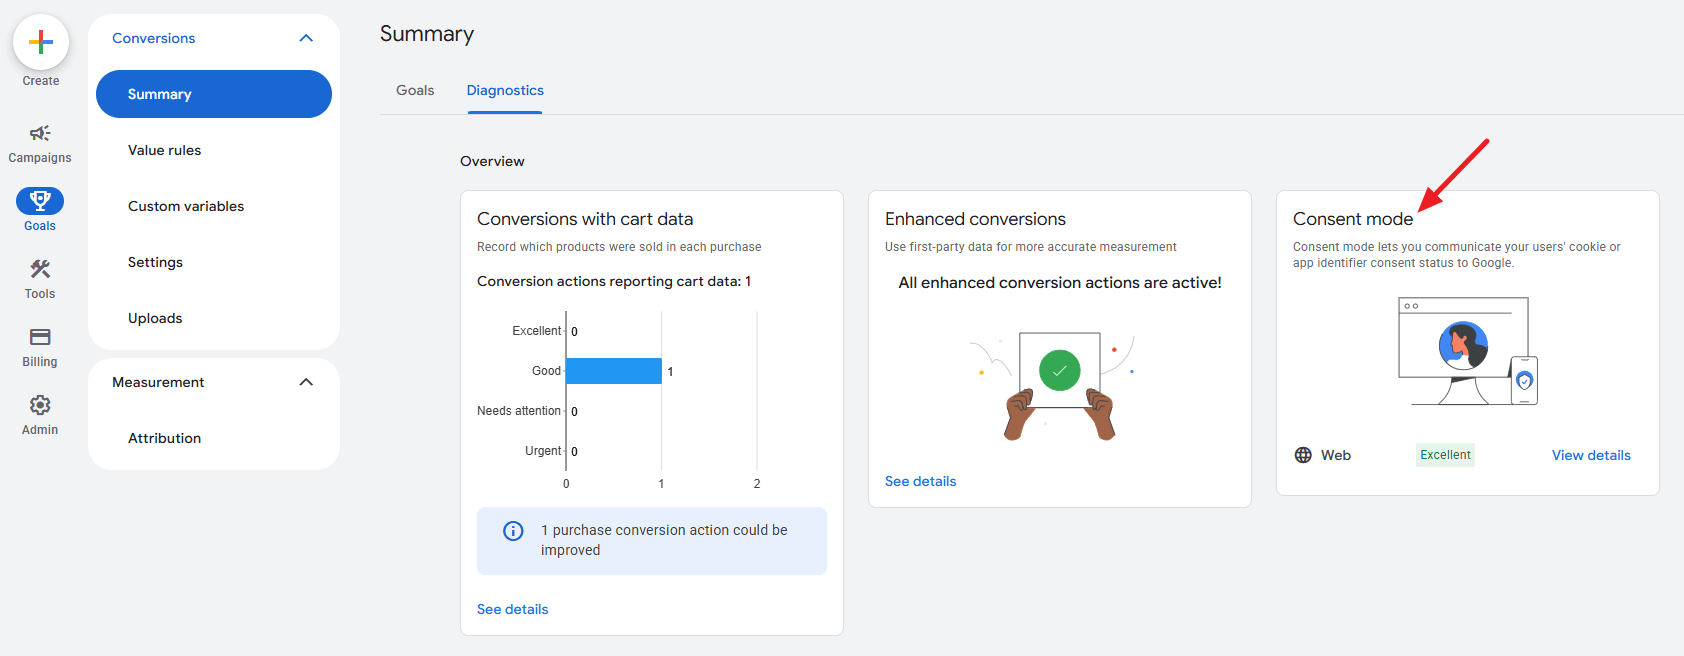Click the blue Good bar in chart
The image size is (1684, 656).
[613, 371]
